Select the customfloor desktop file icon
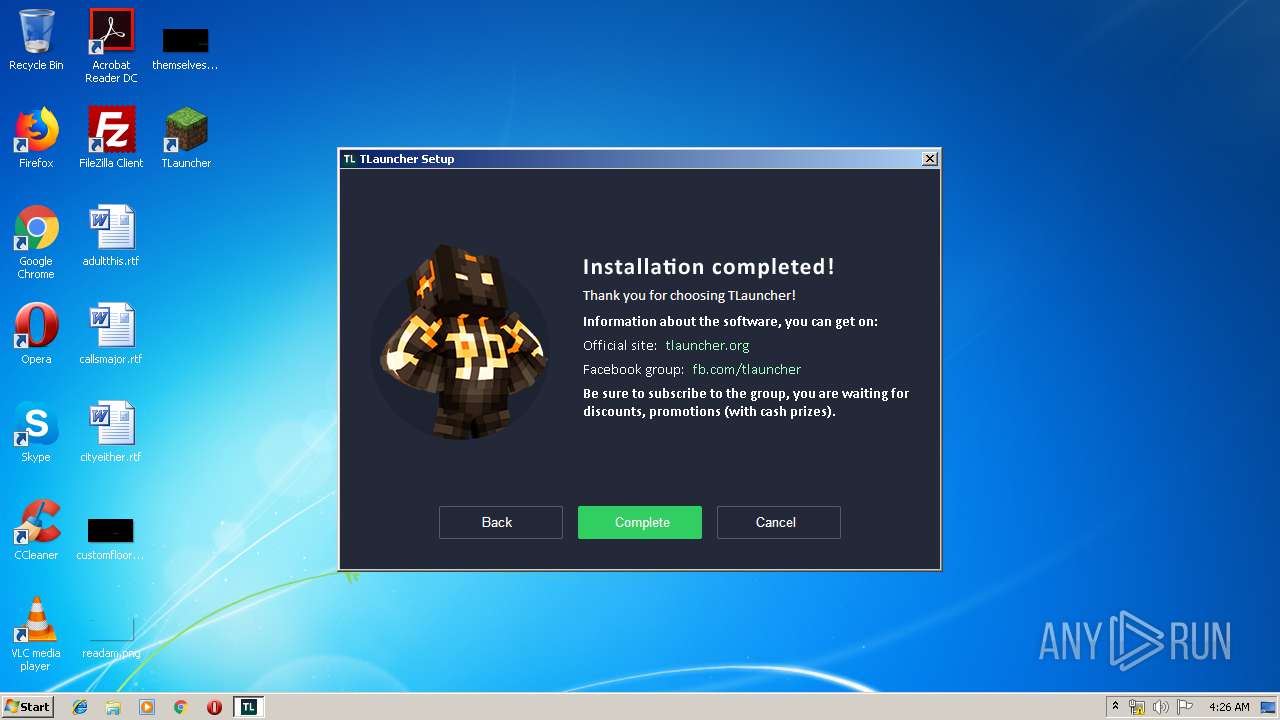This screenshot has height=720, width=1280. (110, 538)
